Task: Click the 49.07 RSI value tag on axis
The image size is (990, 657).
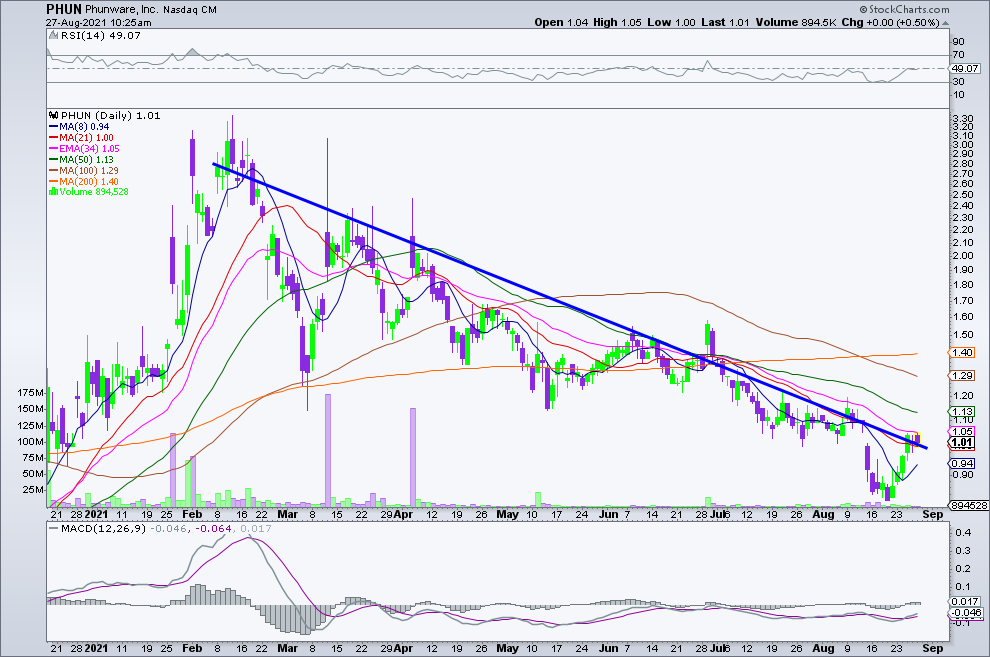Action: (x=965, y=68)
